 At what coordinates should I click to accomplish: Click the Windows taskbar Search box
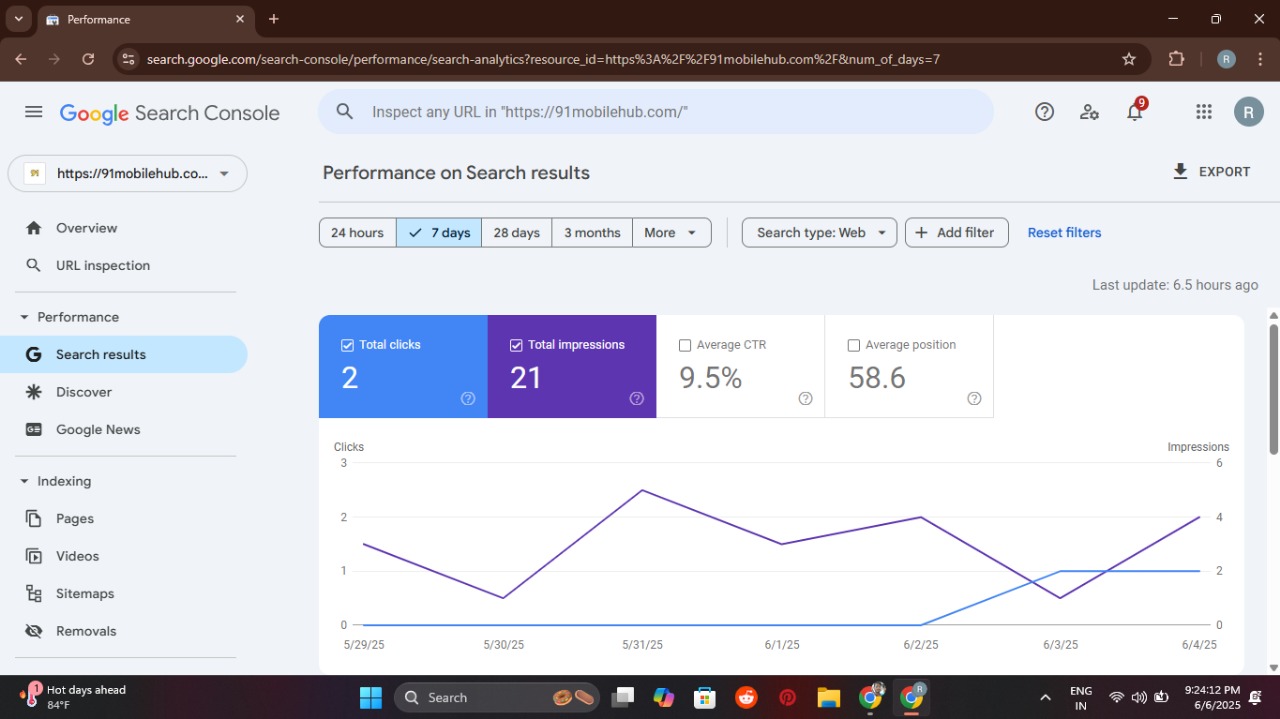[497, 697]
